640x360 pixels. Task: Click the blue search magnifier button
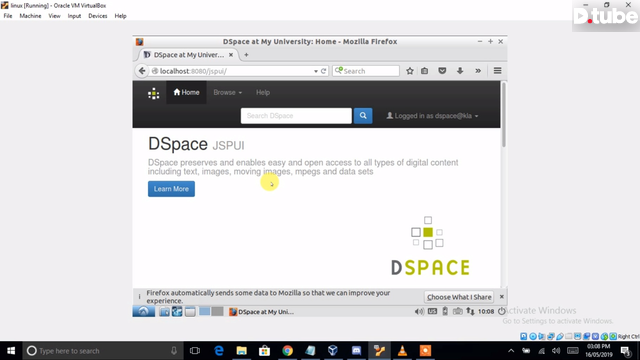[x=363, y=116]
